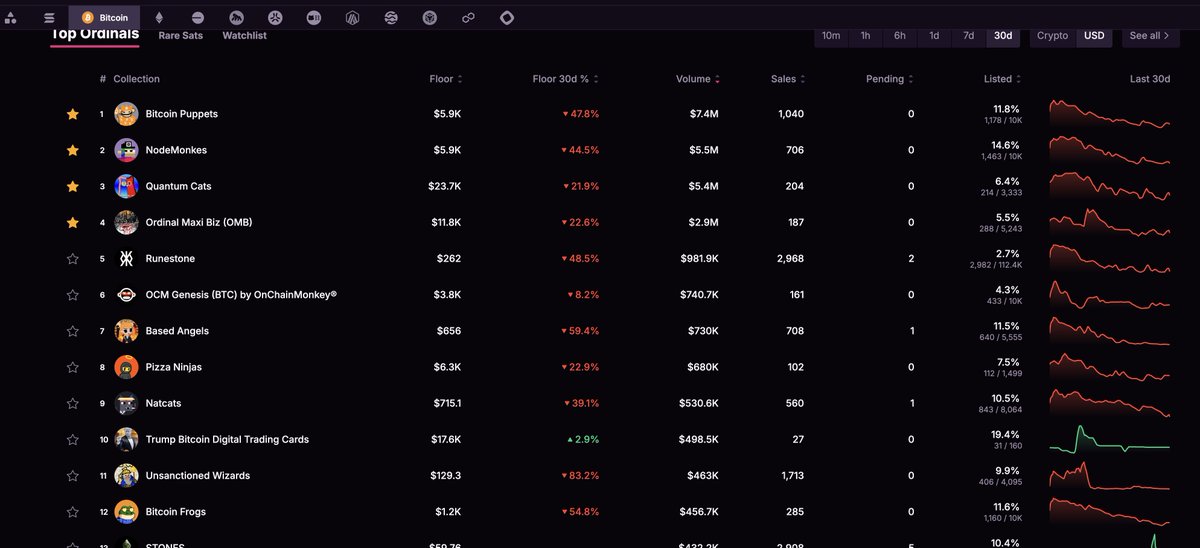Select the split-circle chain icon

click(x=314, y=18)
